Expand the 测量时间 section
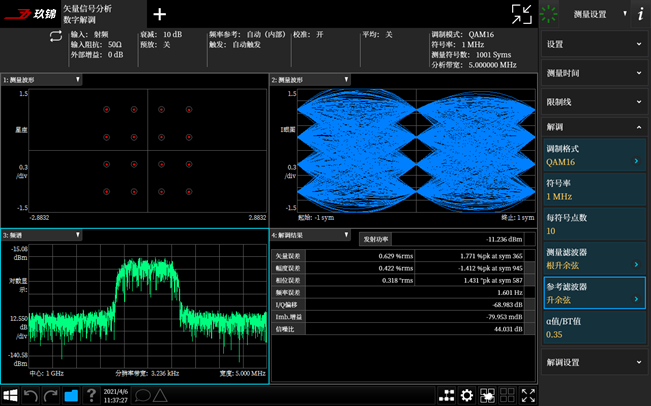This screenshot has height=406, width=651. pos(594,73)
